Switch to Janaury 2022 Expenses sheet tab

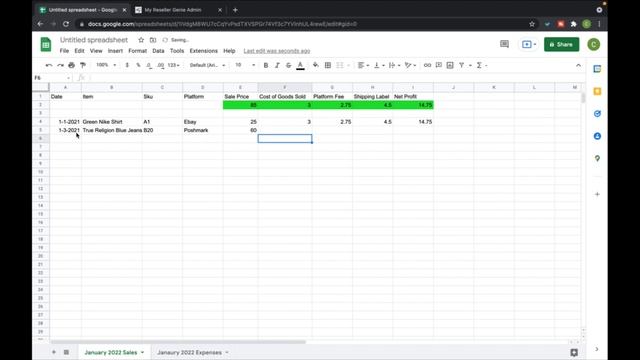192,352
